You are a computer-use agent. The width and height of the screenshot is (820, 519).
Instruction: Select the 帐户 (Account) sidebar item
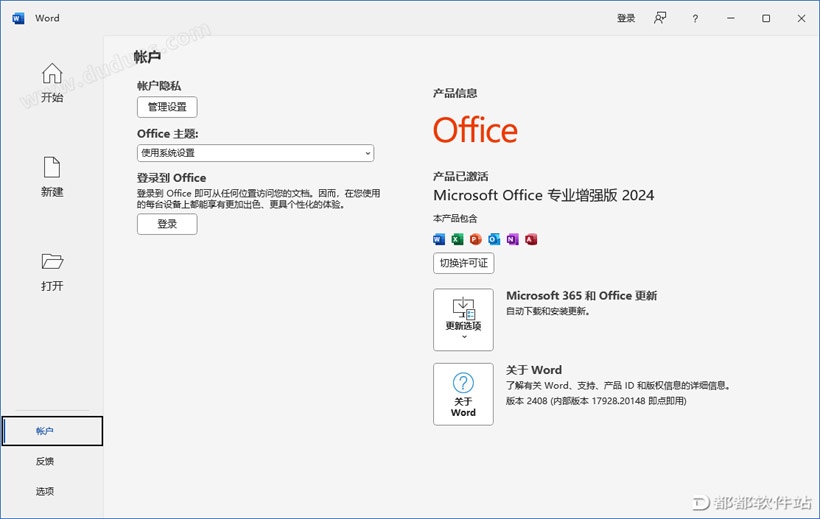coord(52,431)
